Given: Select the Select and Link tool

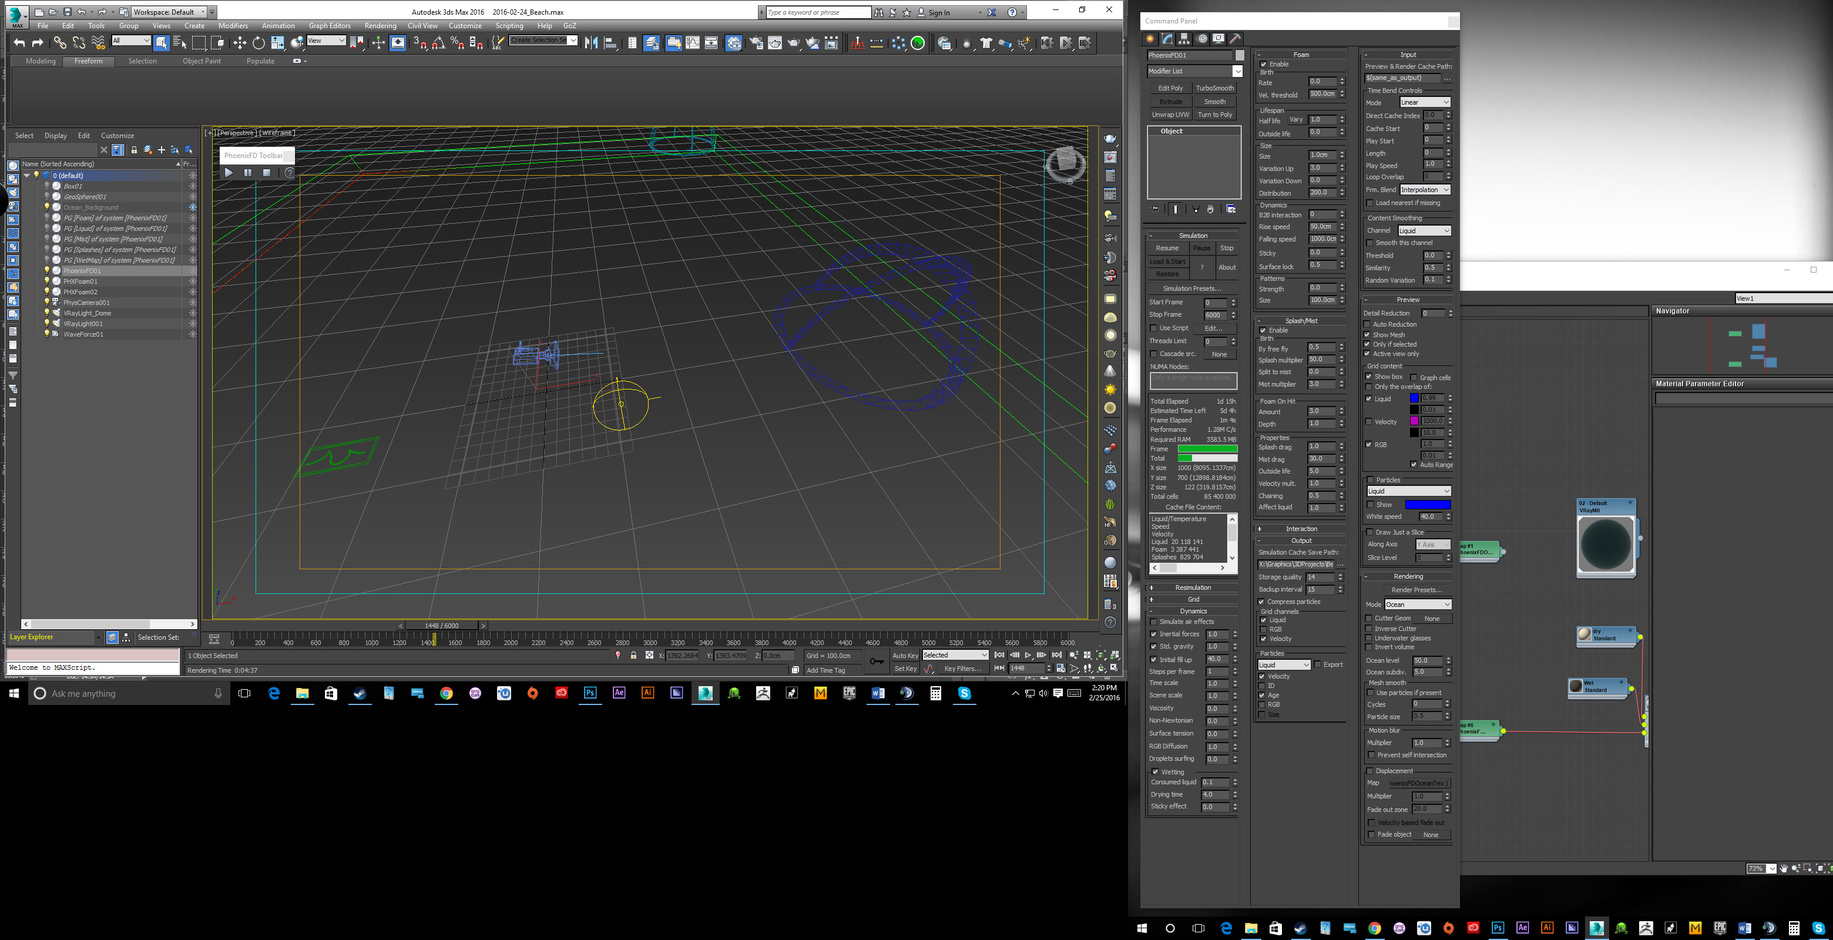Looking at the screenshot, I should click(x=60, y=43).
